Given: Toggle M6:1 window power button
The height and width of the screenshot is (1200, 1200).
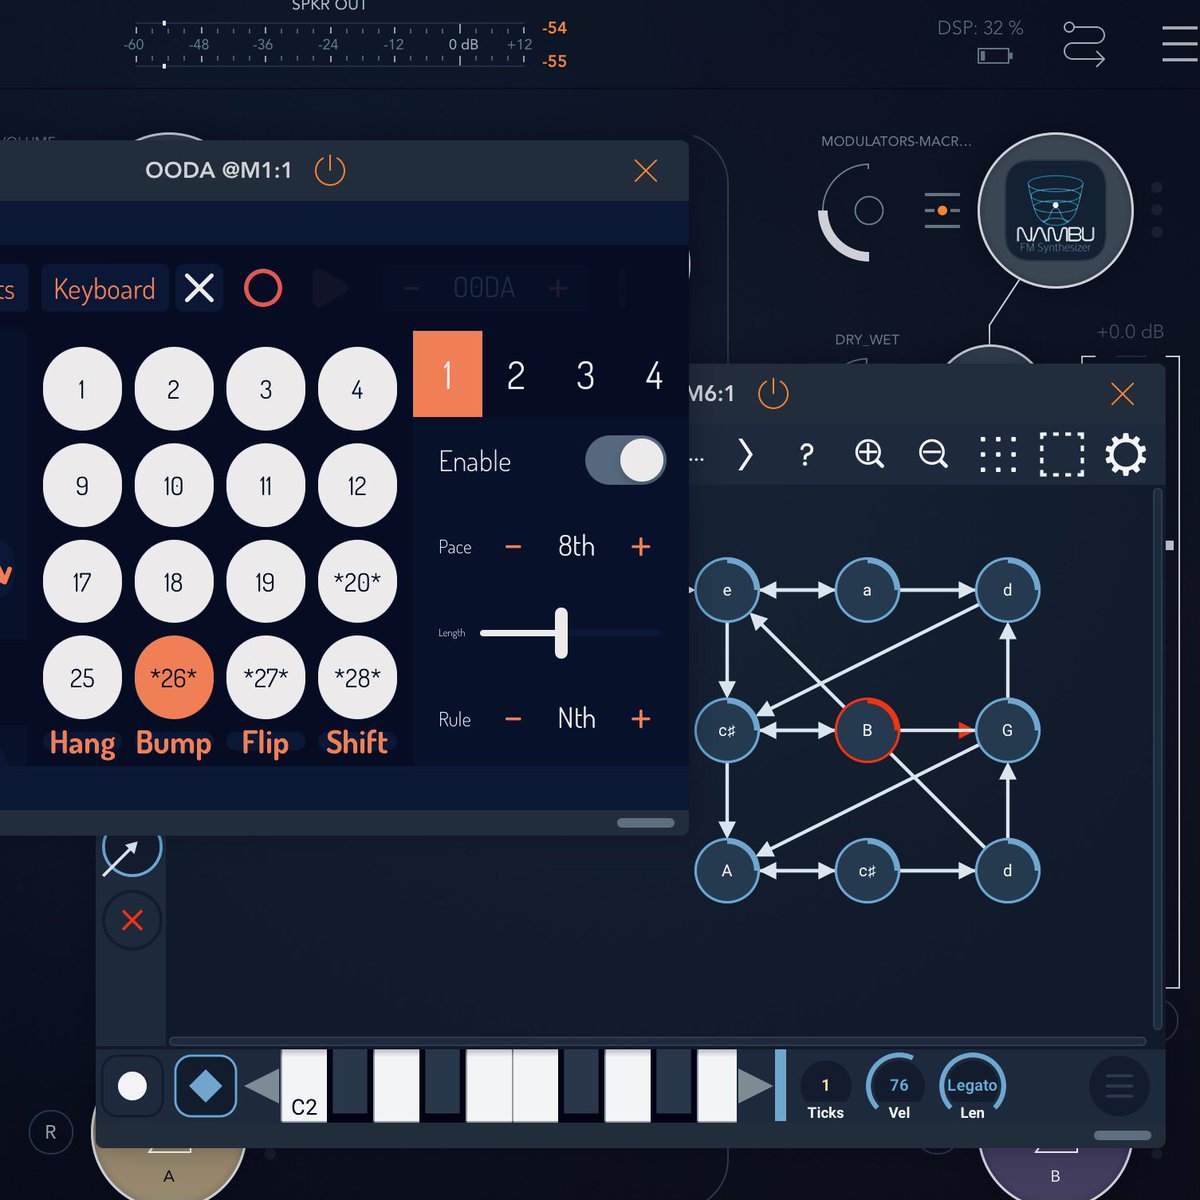Looking at the screenshot, I should pos(773,393).
